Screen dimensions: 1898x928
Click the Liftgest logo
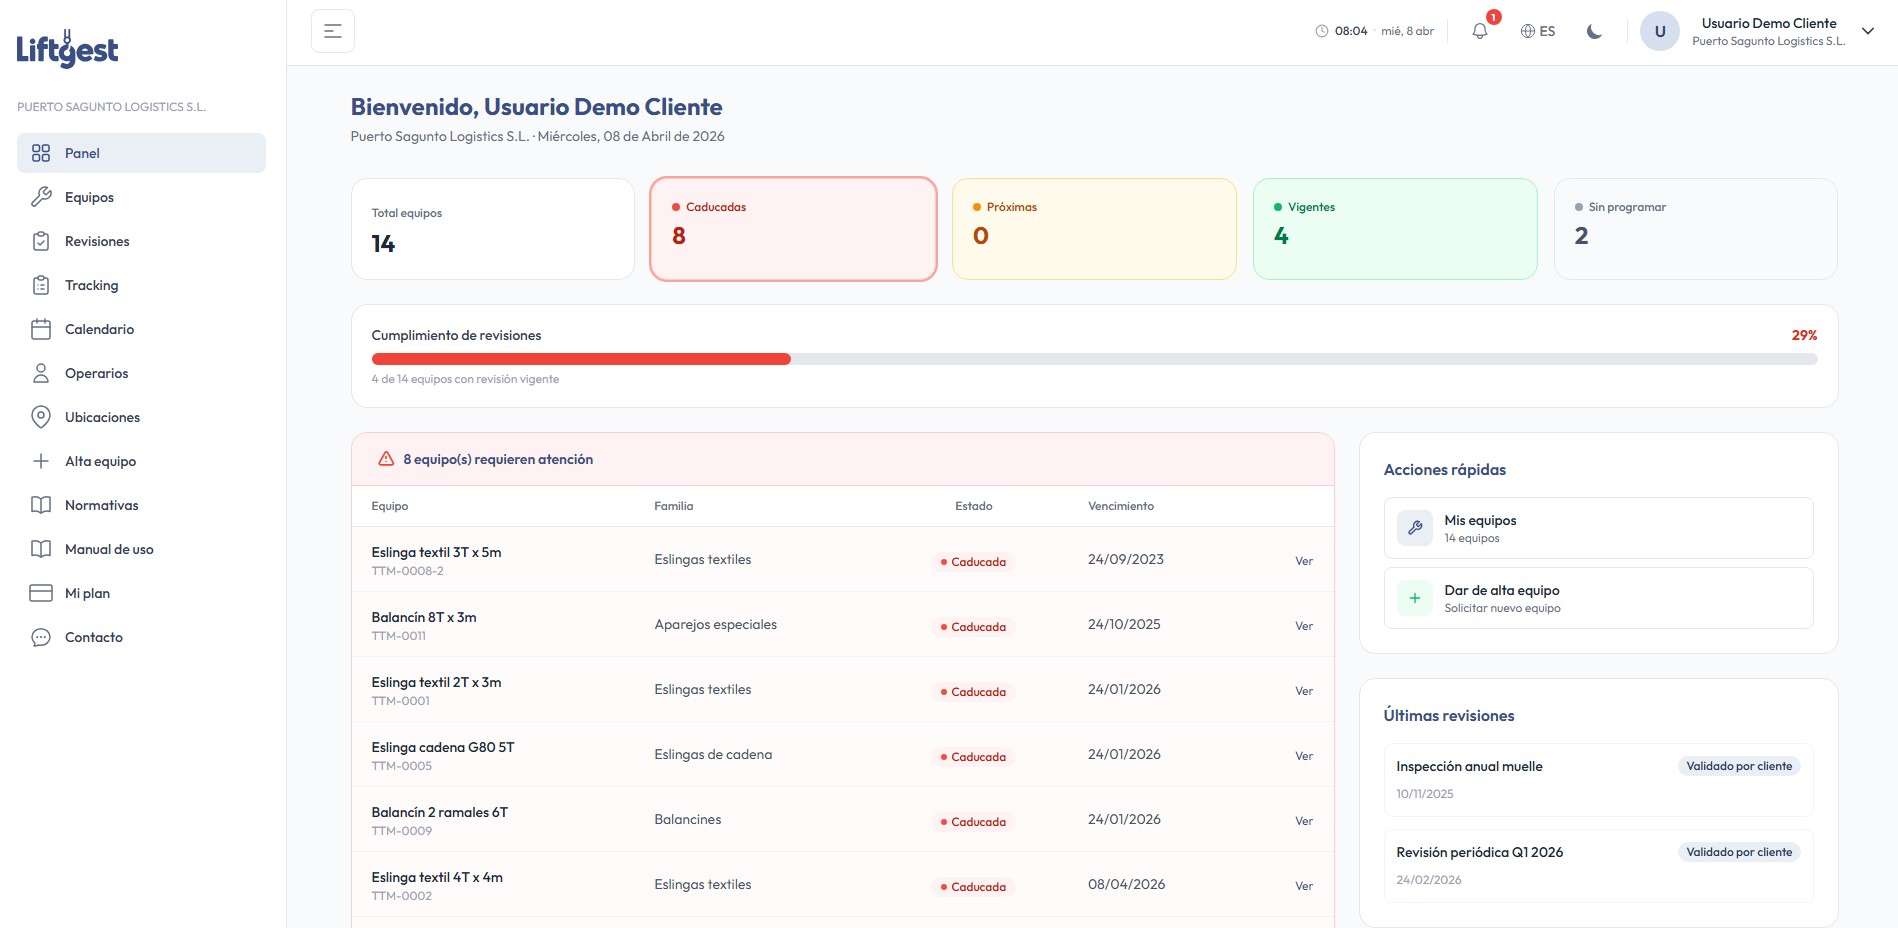tap(67, 48)
